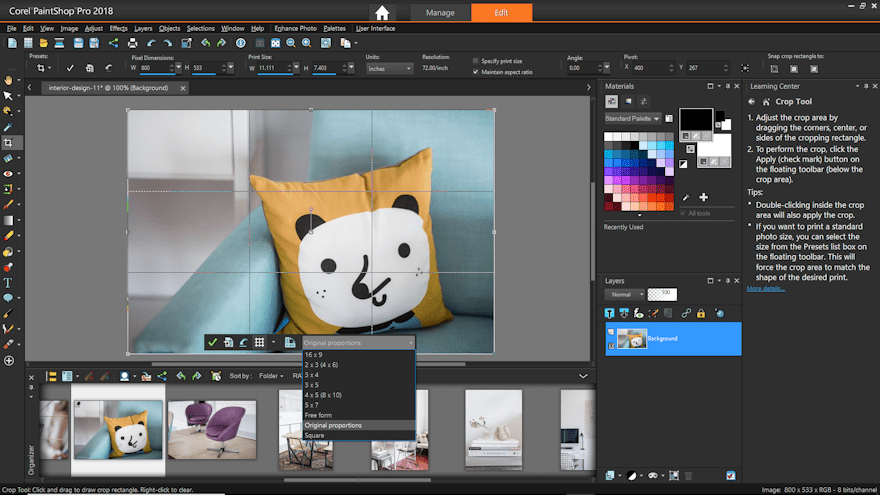Image resolution: width=880 pixels, height=495 pixels.
Task: Apply the crop with the green checkmark
Action: click(x=212, y=342)
